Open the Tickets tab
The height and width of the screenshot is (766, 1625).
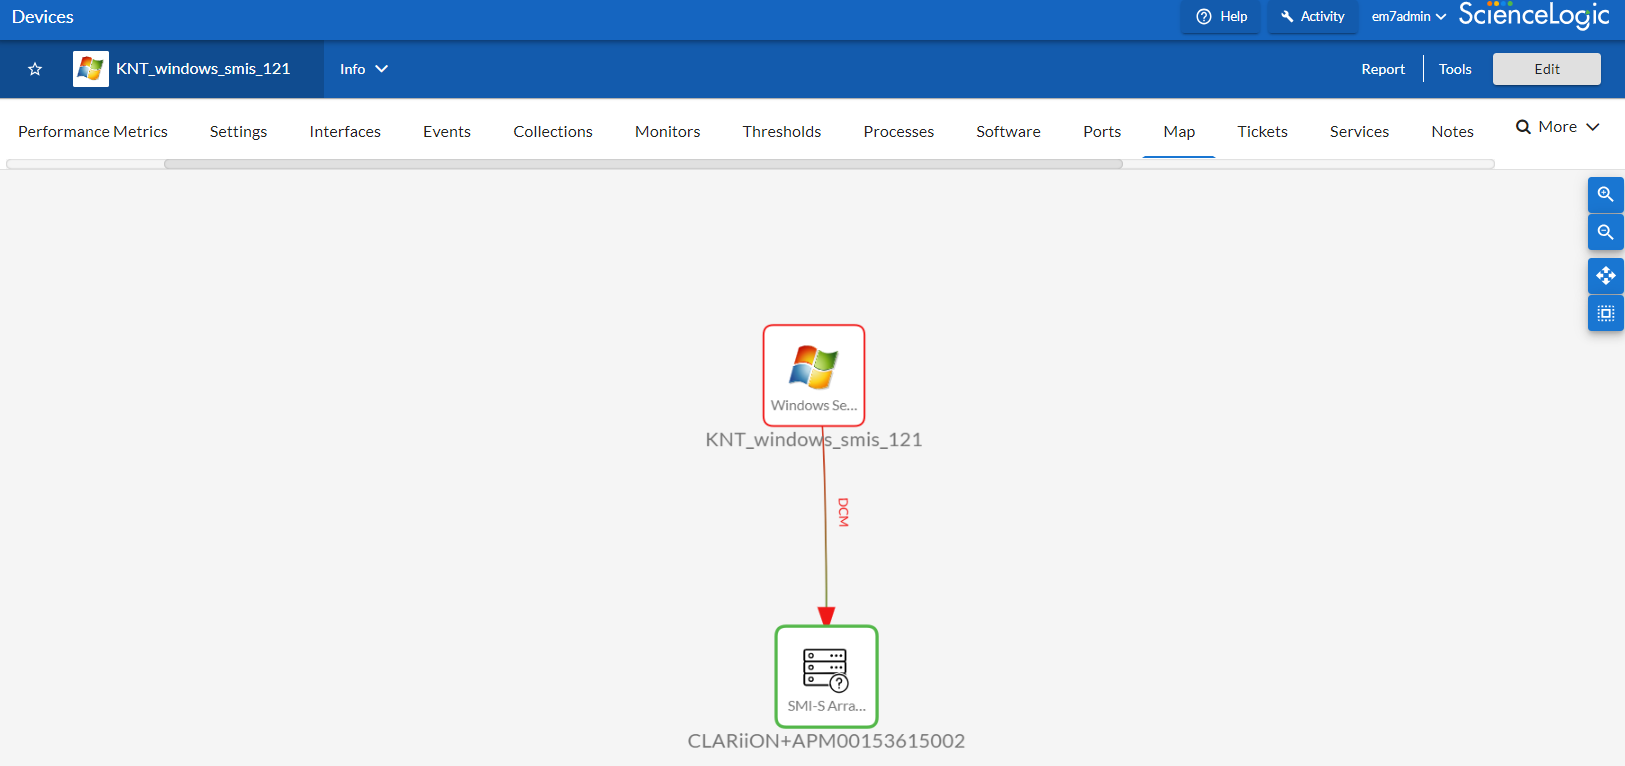[x=1262, y=131]
